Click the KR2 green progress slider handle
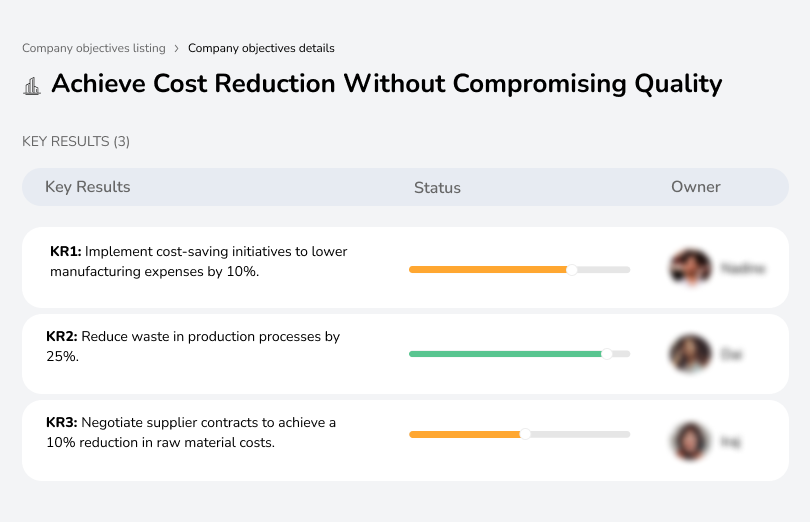Screen dimensions: 810x522 pos(606,354)
